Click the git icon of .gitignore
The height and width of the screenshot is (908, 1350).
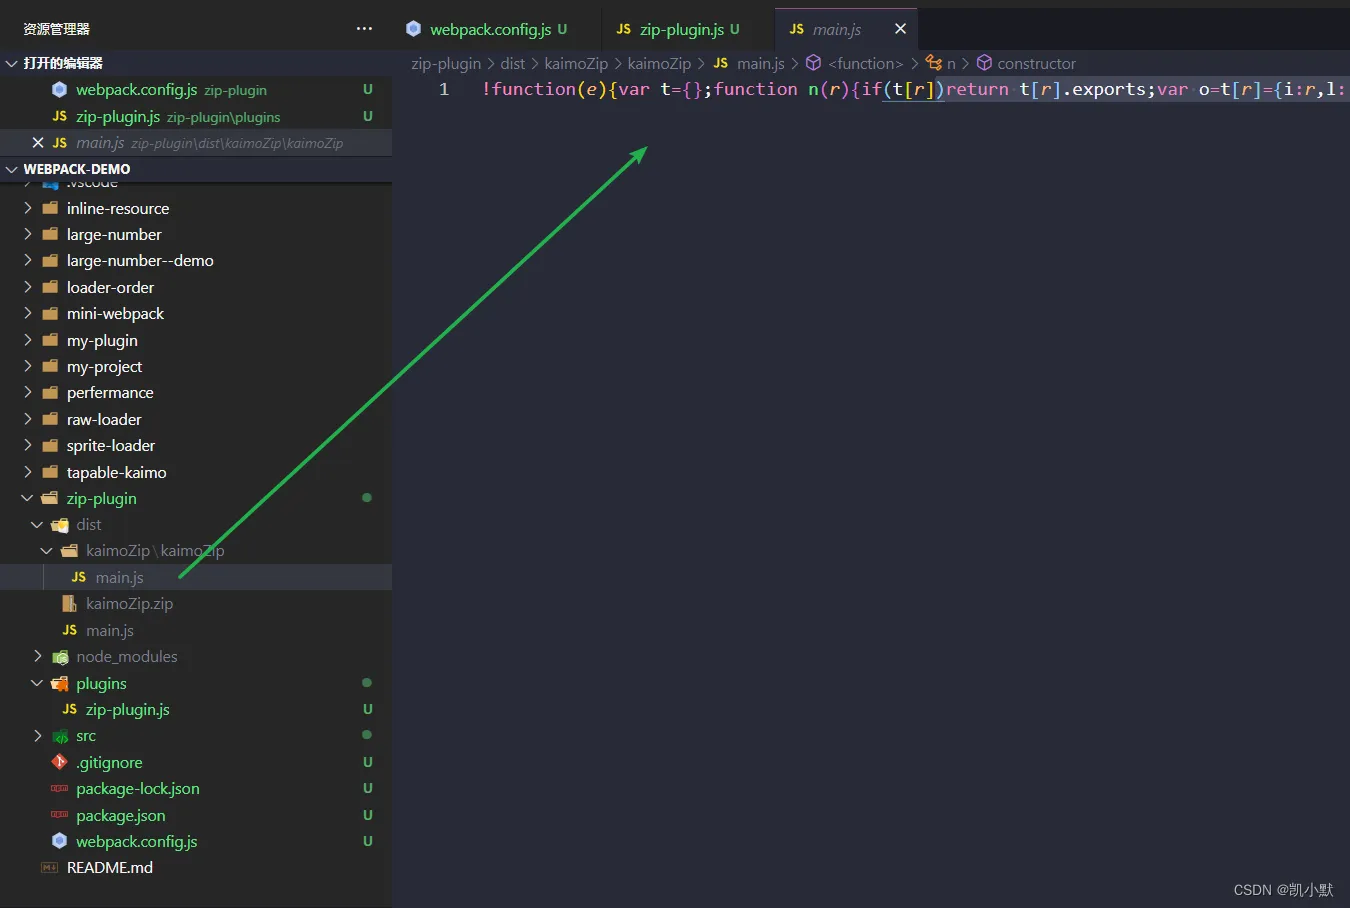pos(59,762)
